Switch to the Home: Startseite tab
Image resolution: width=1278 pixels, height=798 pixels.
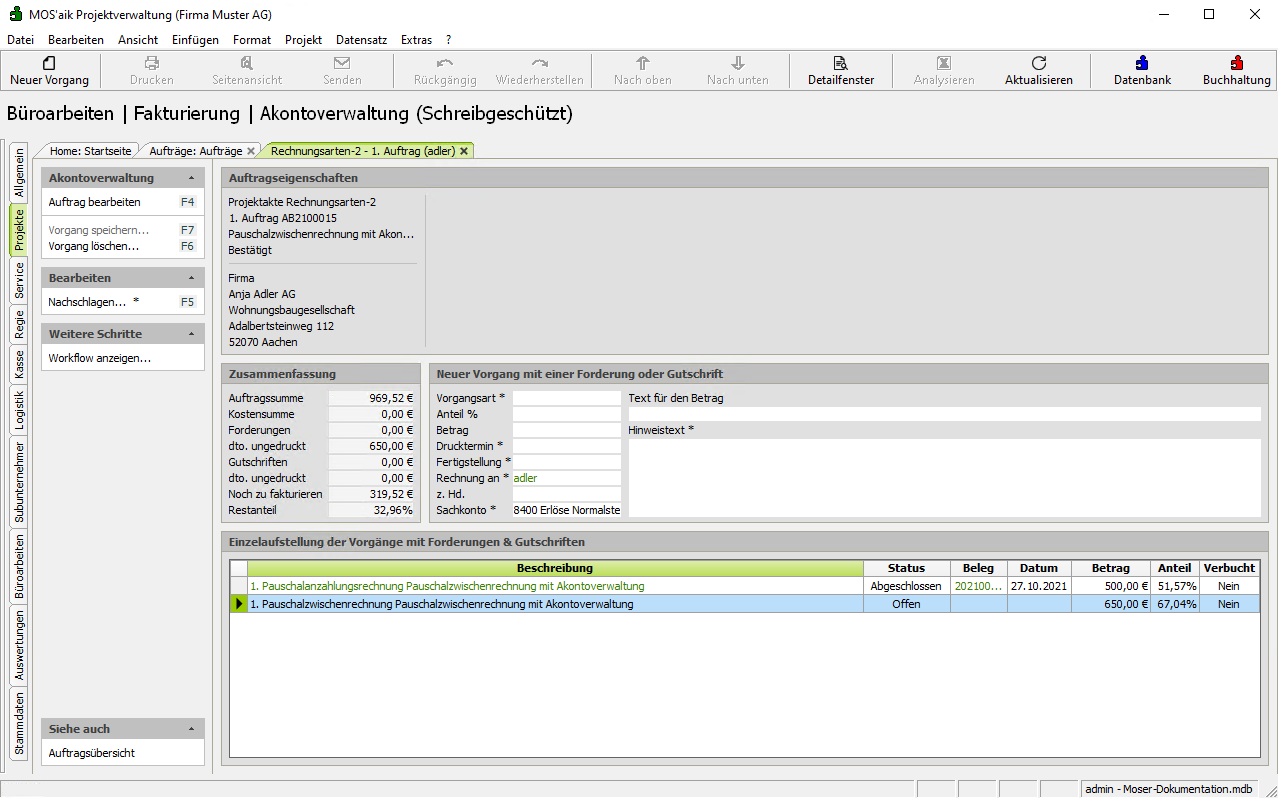(90, 151)
